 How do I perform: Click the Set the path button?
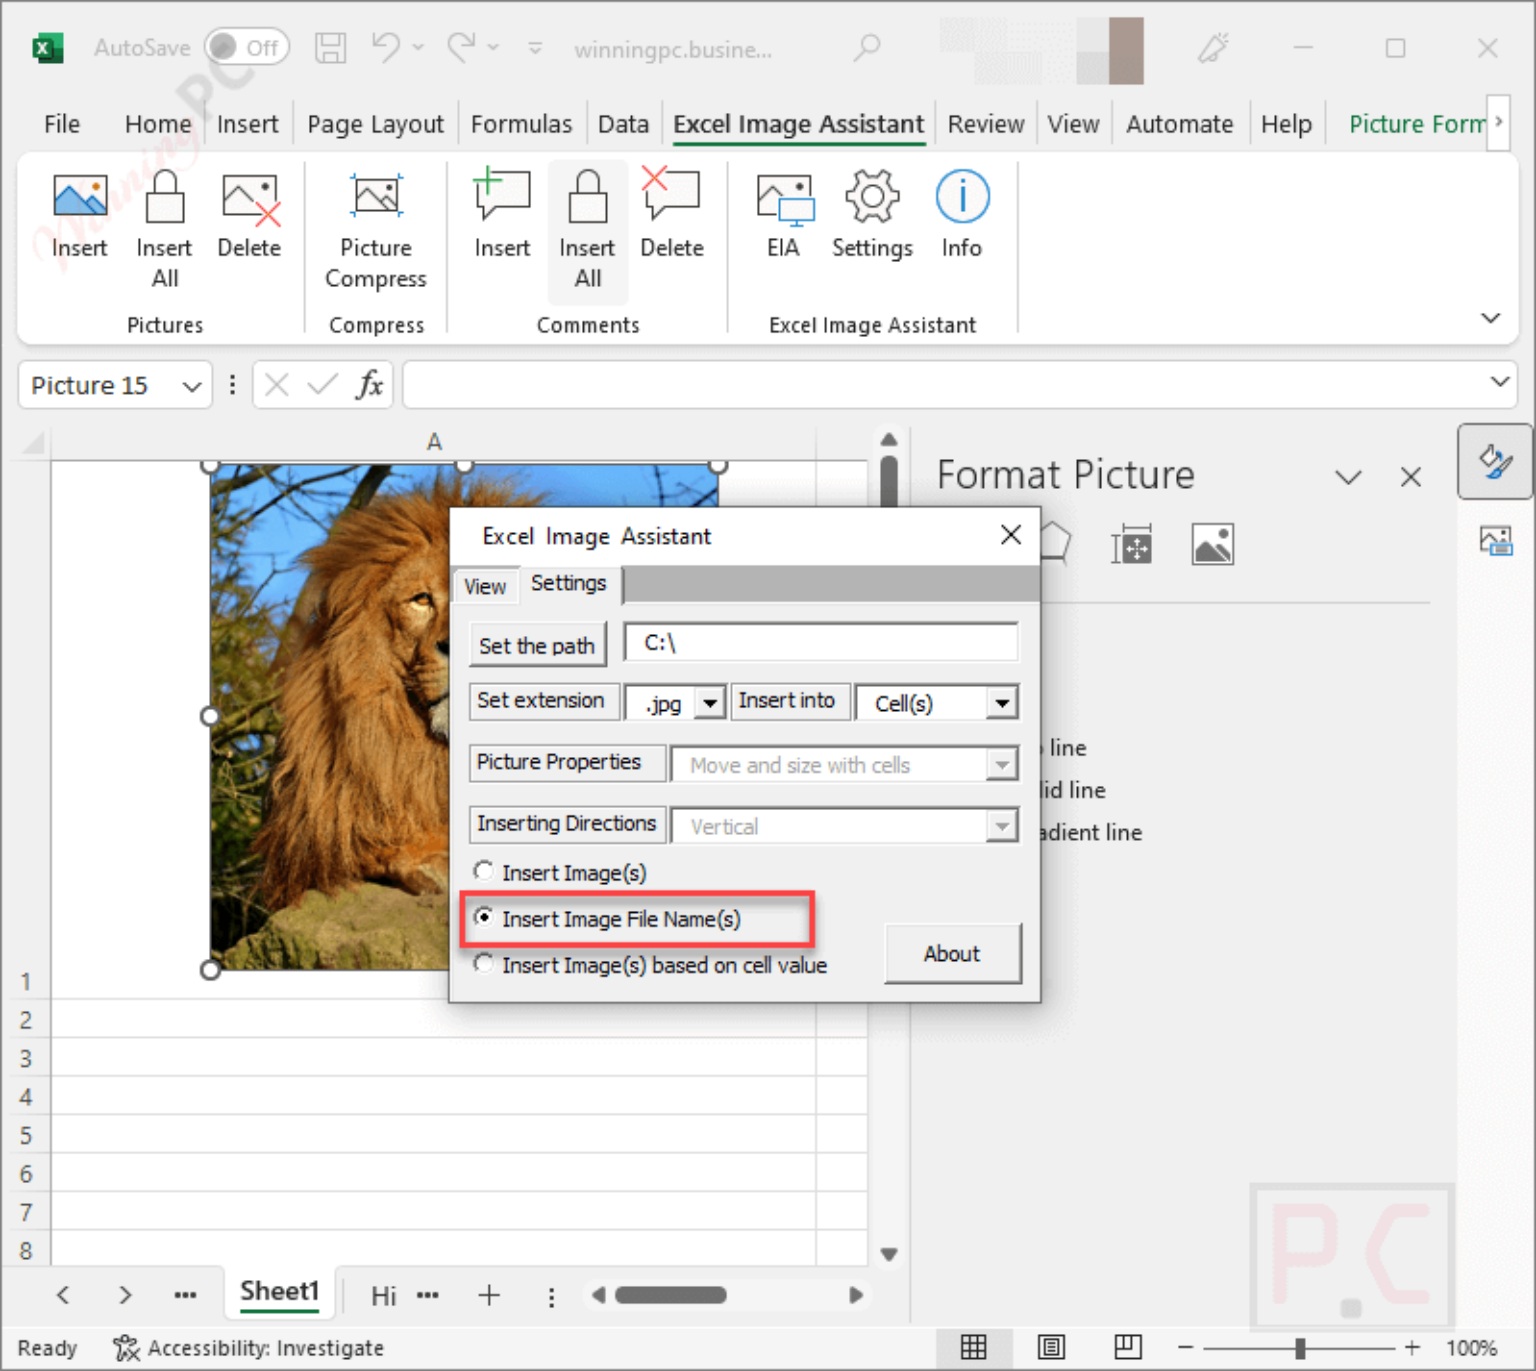537,645
